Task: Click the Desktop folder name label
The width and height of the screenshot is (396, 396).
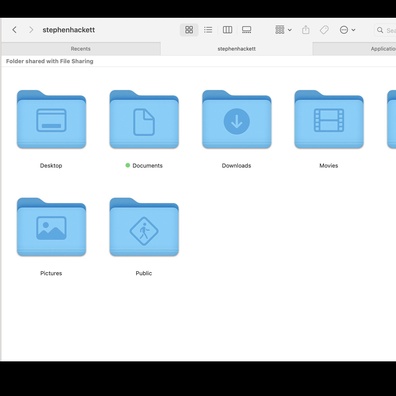Action: click(x=51, y=166)
